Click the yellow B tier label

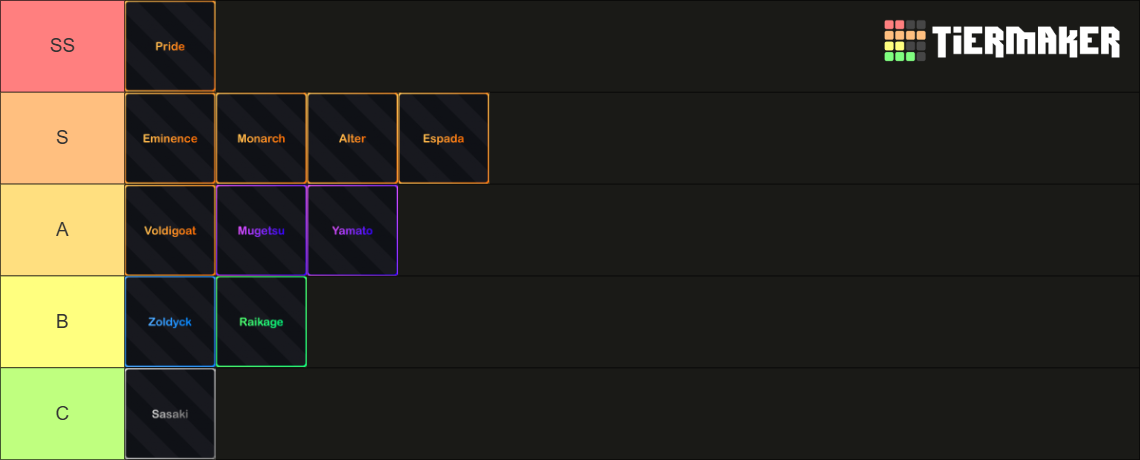coord(63,322)
